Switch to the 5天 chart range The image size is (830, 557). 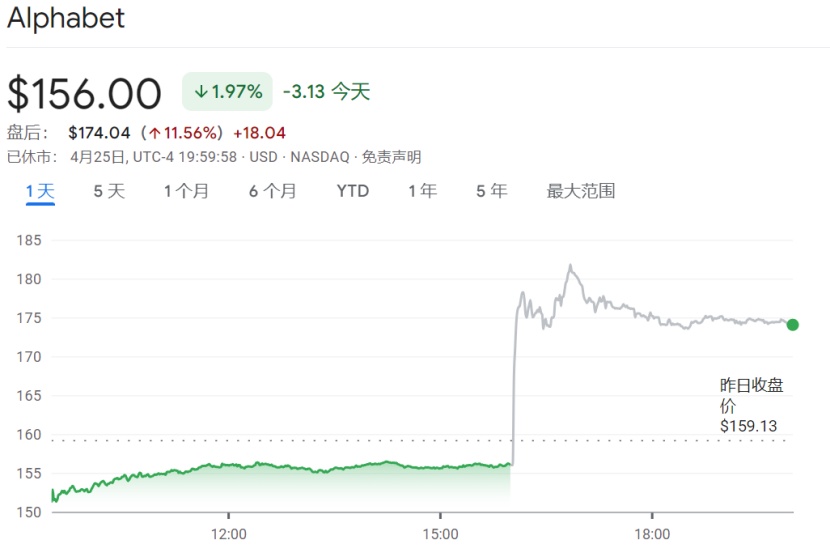coord(109,191)
